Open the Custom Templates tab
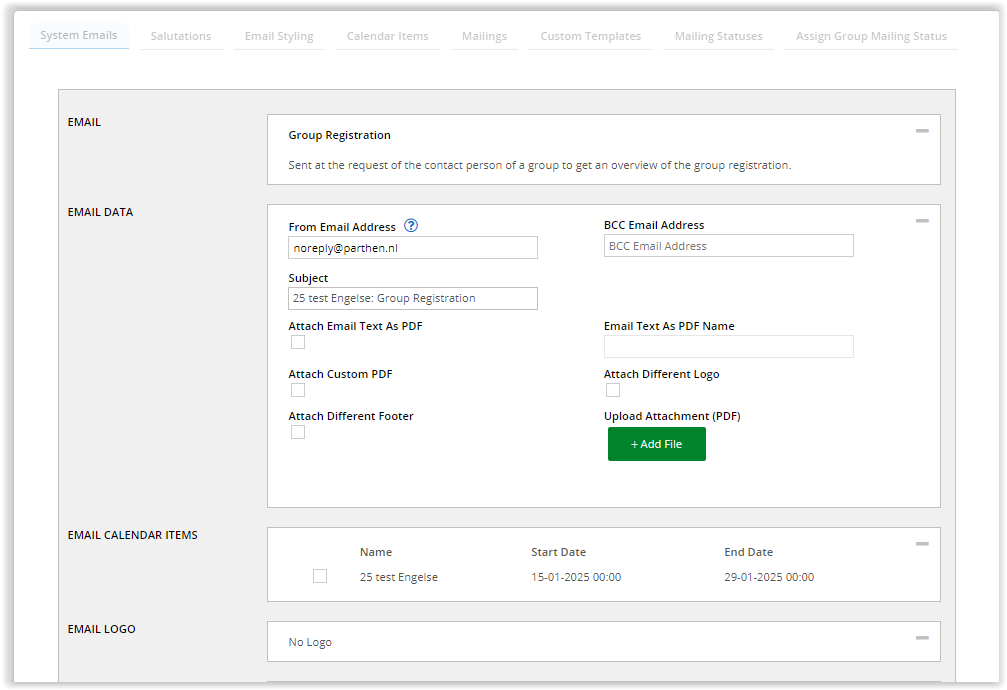Image resolution: width=1007 pixels, height=690 pixels. pyautogui.click(x=590, y=36)
